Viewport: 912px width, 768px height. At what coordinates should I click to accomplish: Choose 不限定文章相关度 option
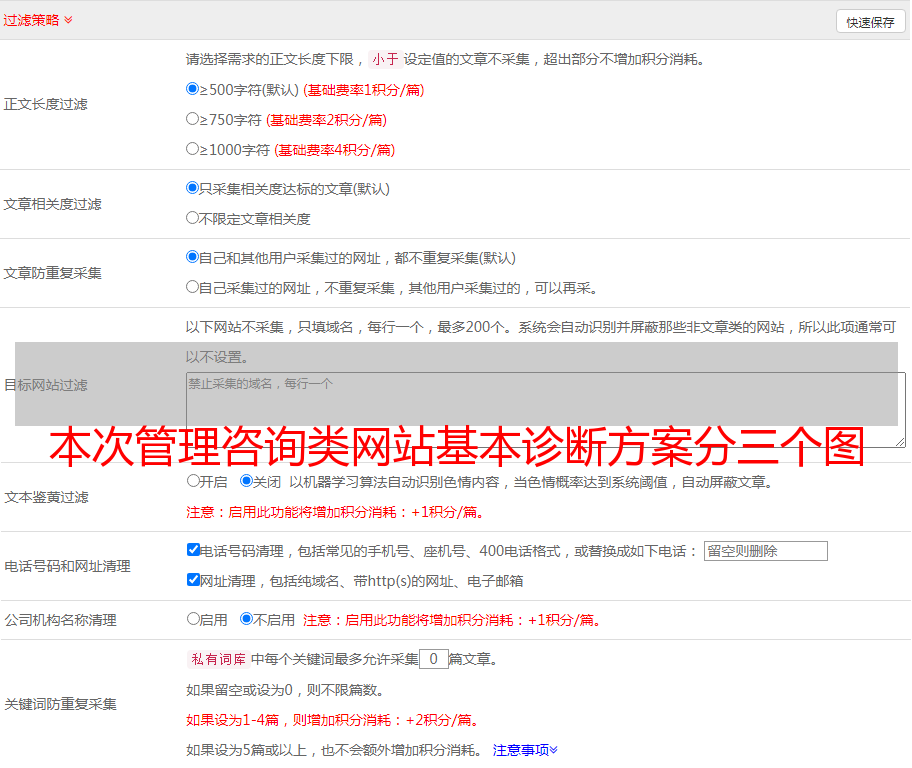193,218
